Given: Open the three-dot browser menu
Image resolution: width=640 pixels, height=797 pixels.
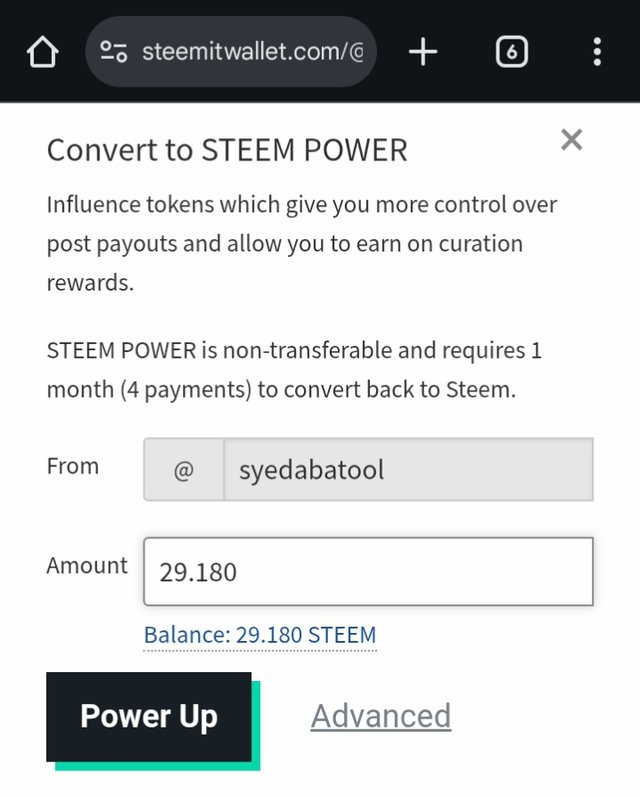Looking at the screenshot, I should 597,52.
